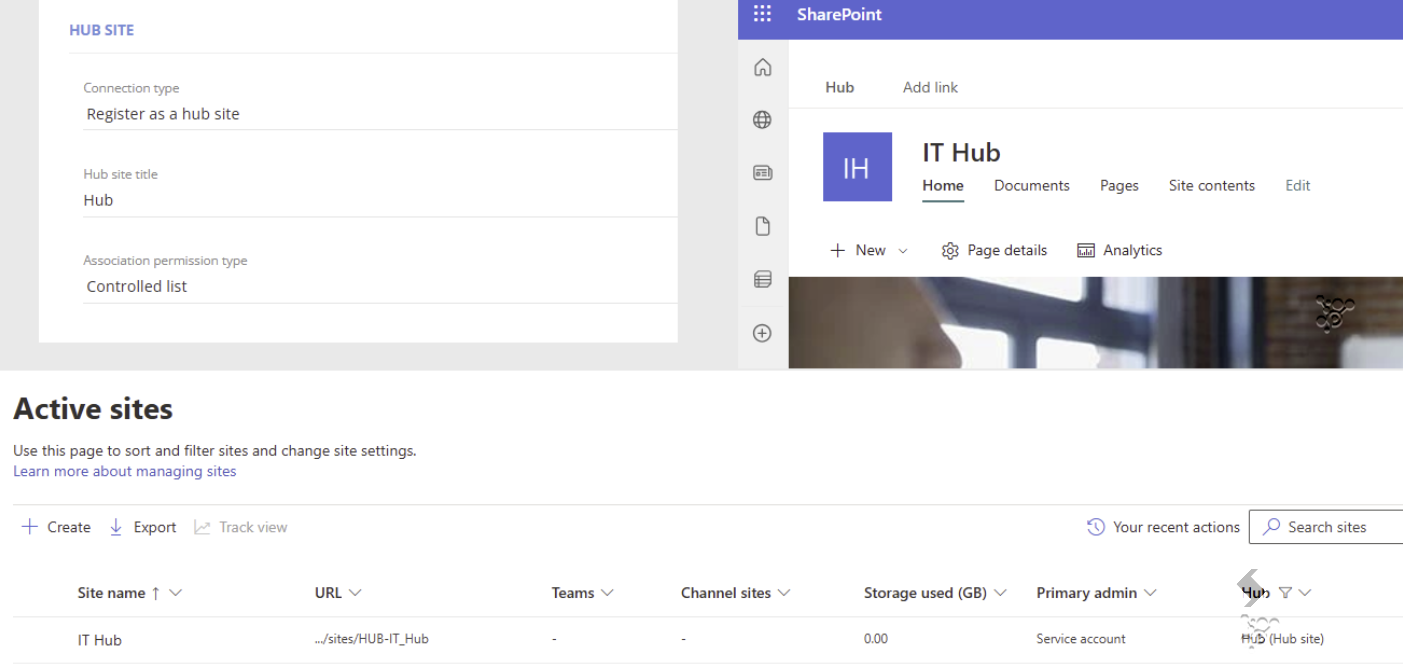Open the Site name column chevron menu
Viewport: 1403px width, 670px height.
pyautogui.click(x=176, y=593)
